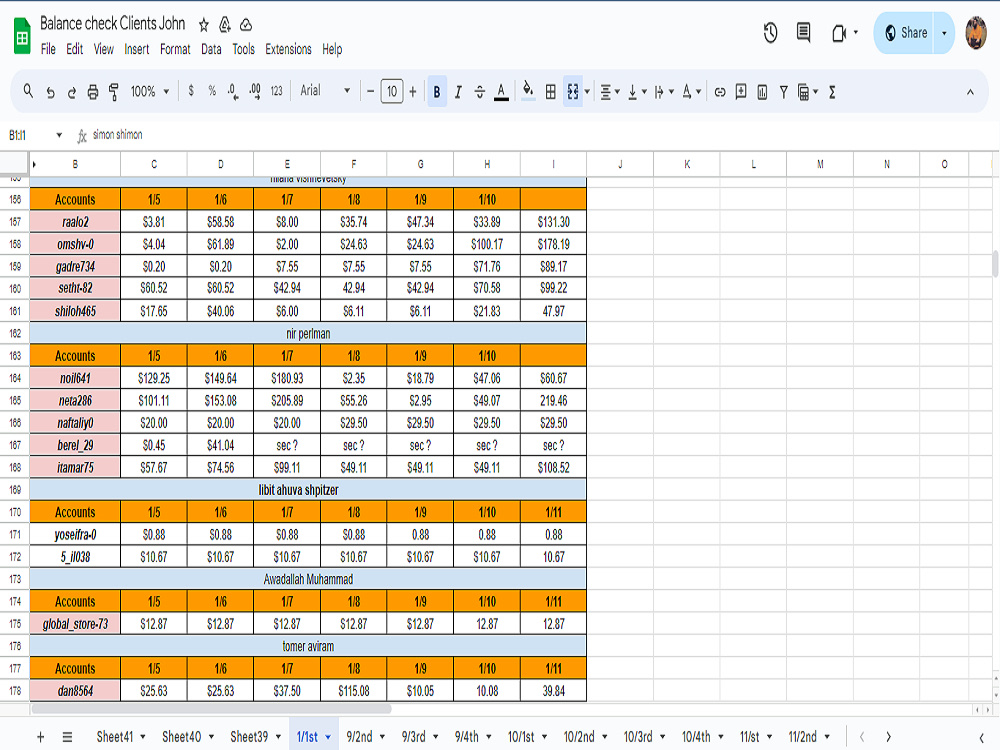
Task: Open text rotation options
Action: click(x=691, y=92)
